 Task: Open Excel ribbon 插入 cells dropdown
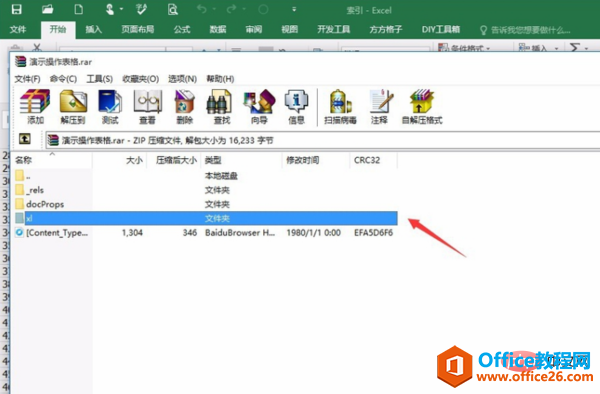(538, 48)
